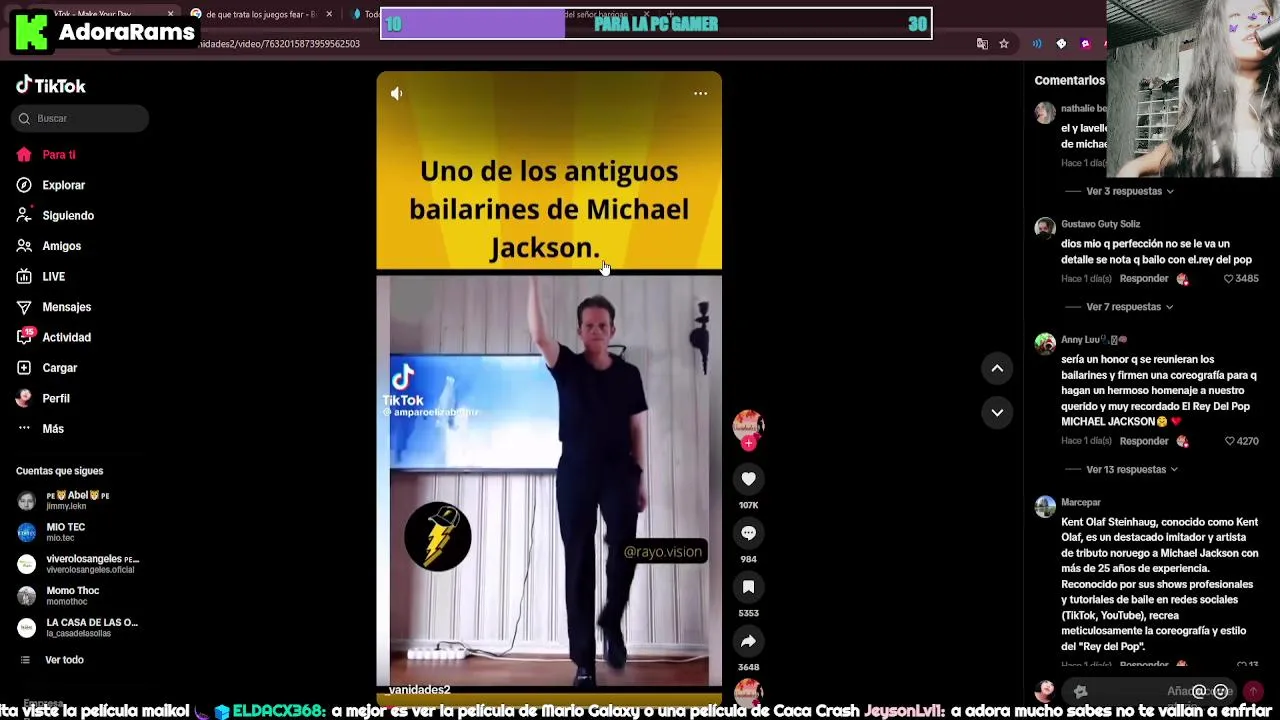This screenshot has width=1280, height=720.
Task: Click the @rayo.vision tag on video
Action: point(663,552)
